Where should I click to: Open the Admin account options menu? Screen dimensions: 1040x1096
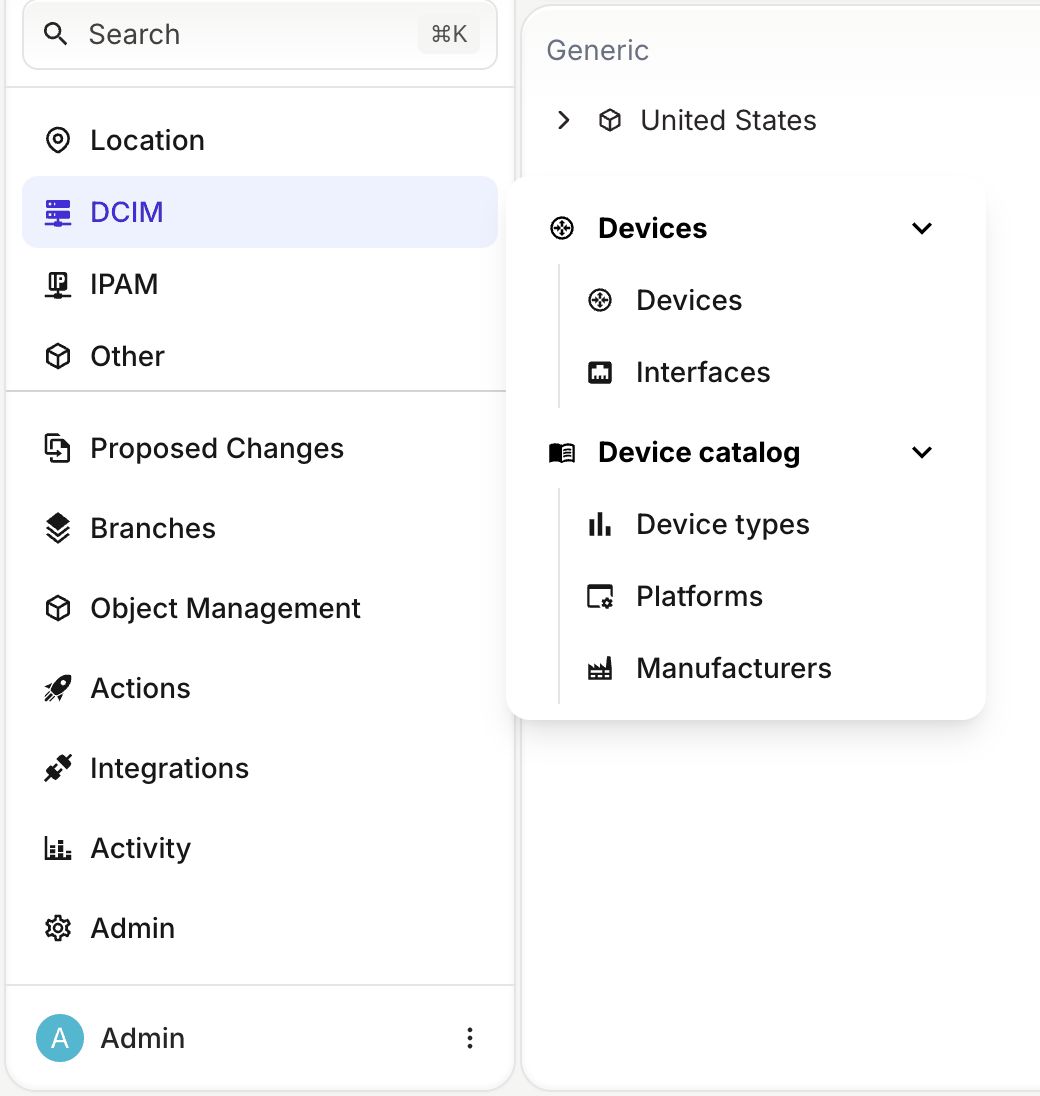click(x=470, y=1038)
